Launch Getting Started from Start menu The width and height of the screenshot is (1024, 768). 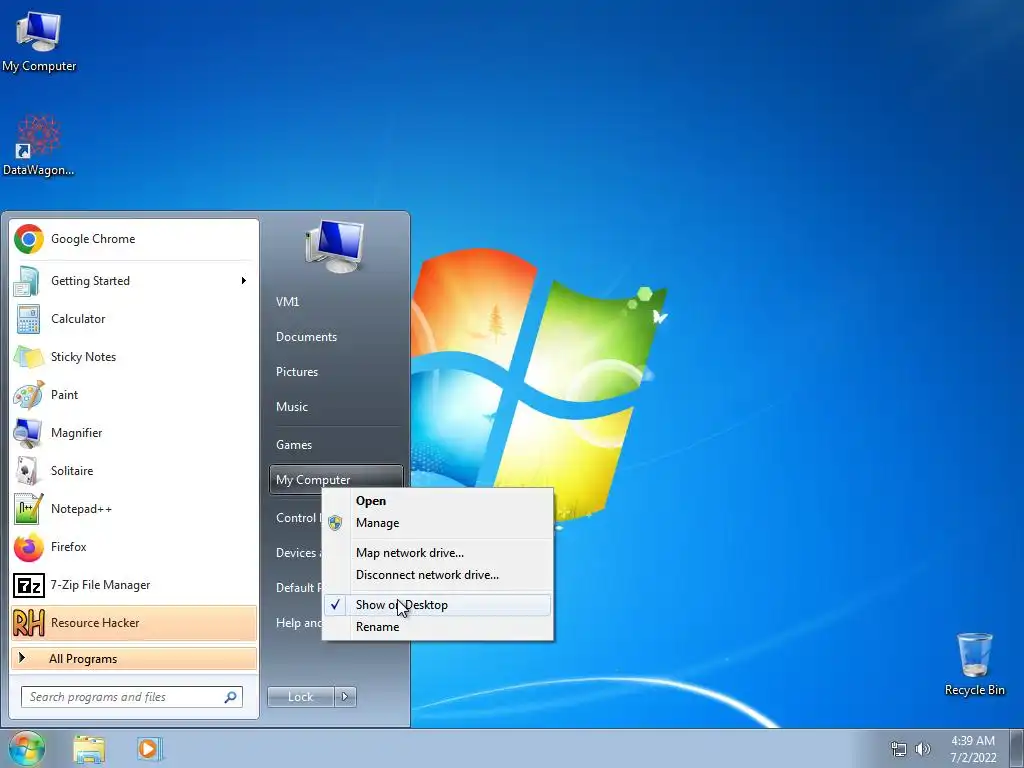pyautogui.click(x=134, y=281)
